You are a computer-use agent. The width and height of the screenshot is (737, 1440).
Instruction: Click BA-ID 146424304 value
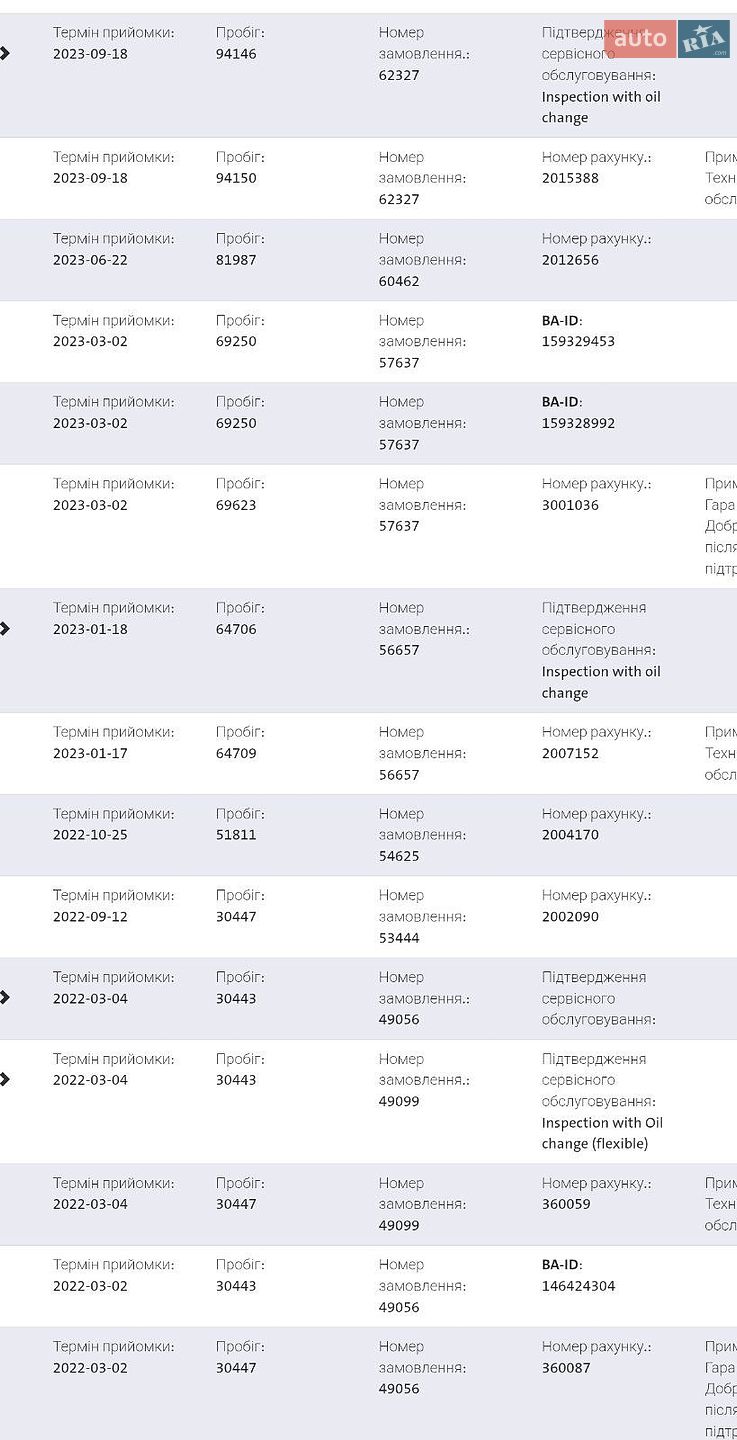coord(578,1286)
